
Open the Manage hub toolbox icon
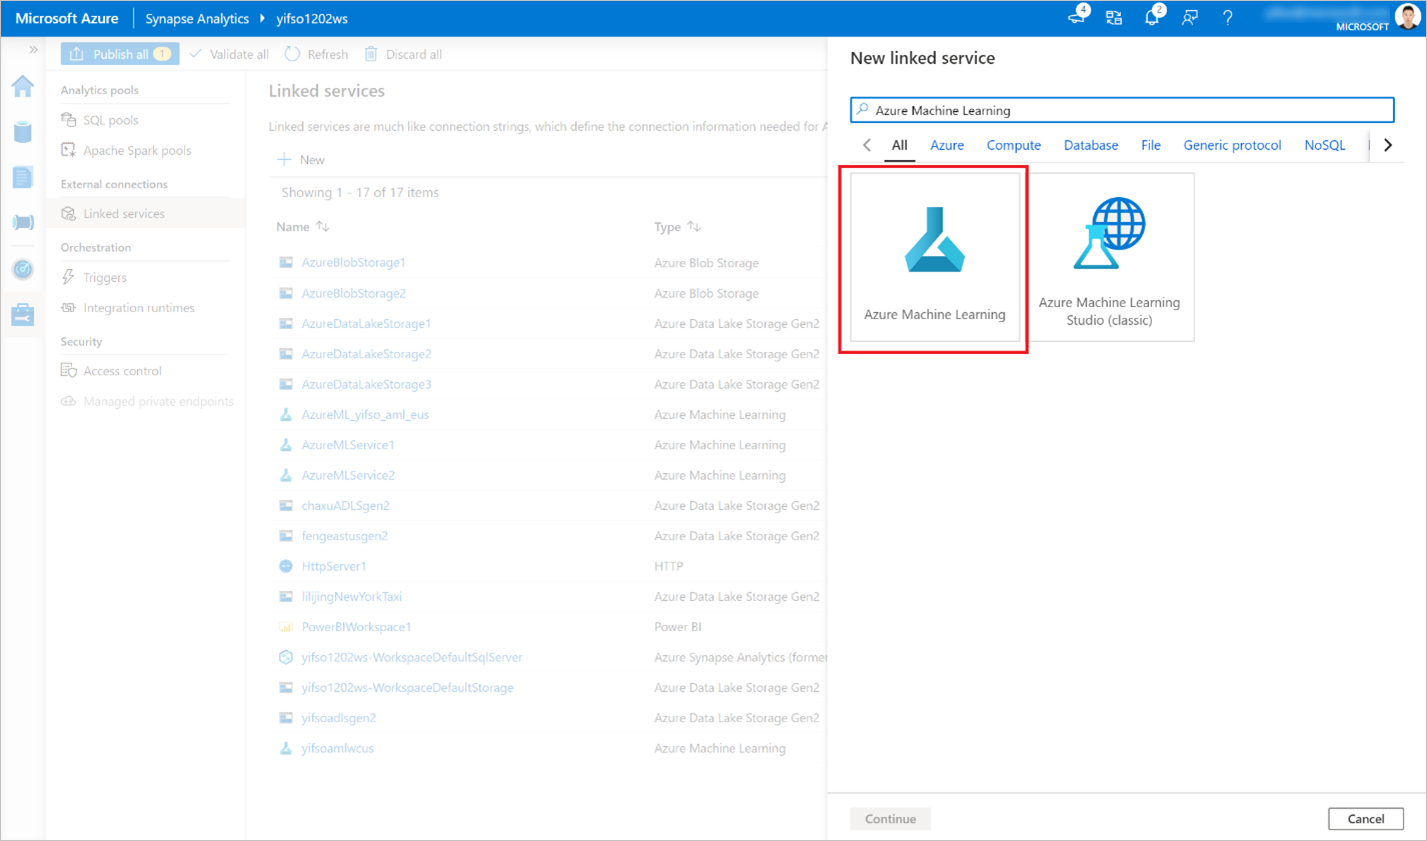(22, 315)
